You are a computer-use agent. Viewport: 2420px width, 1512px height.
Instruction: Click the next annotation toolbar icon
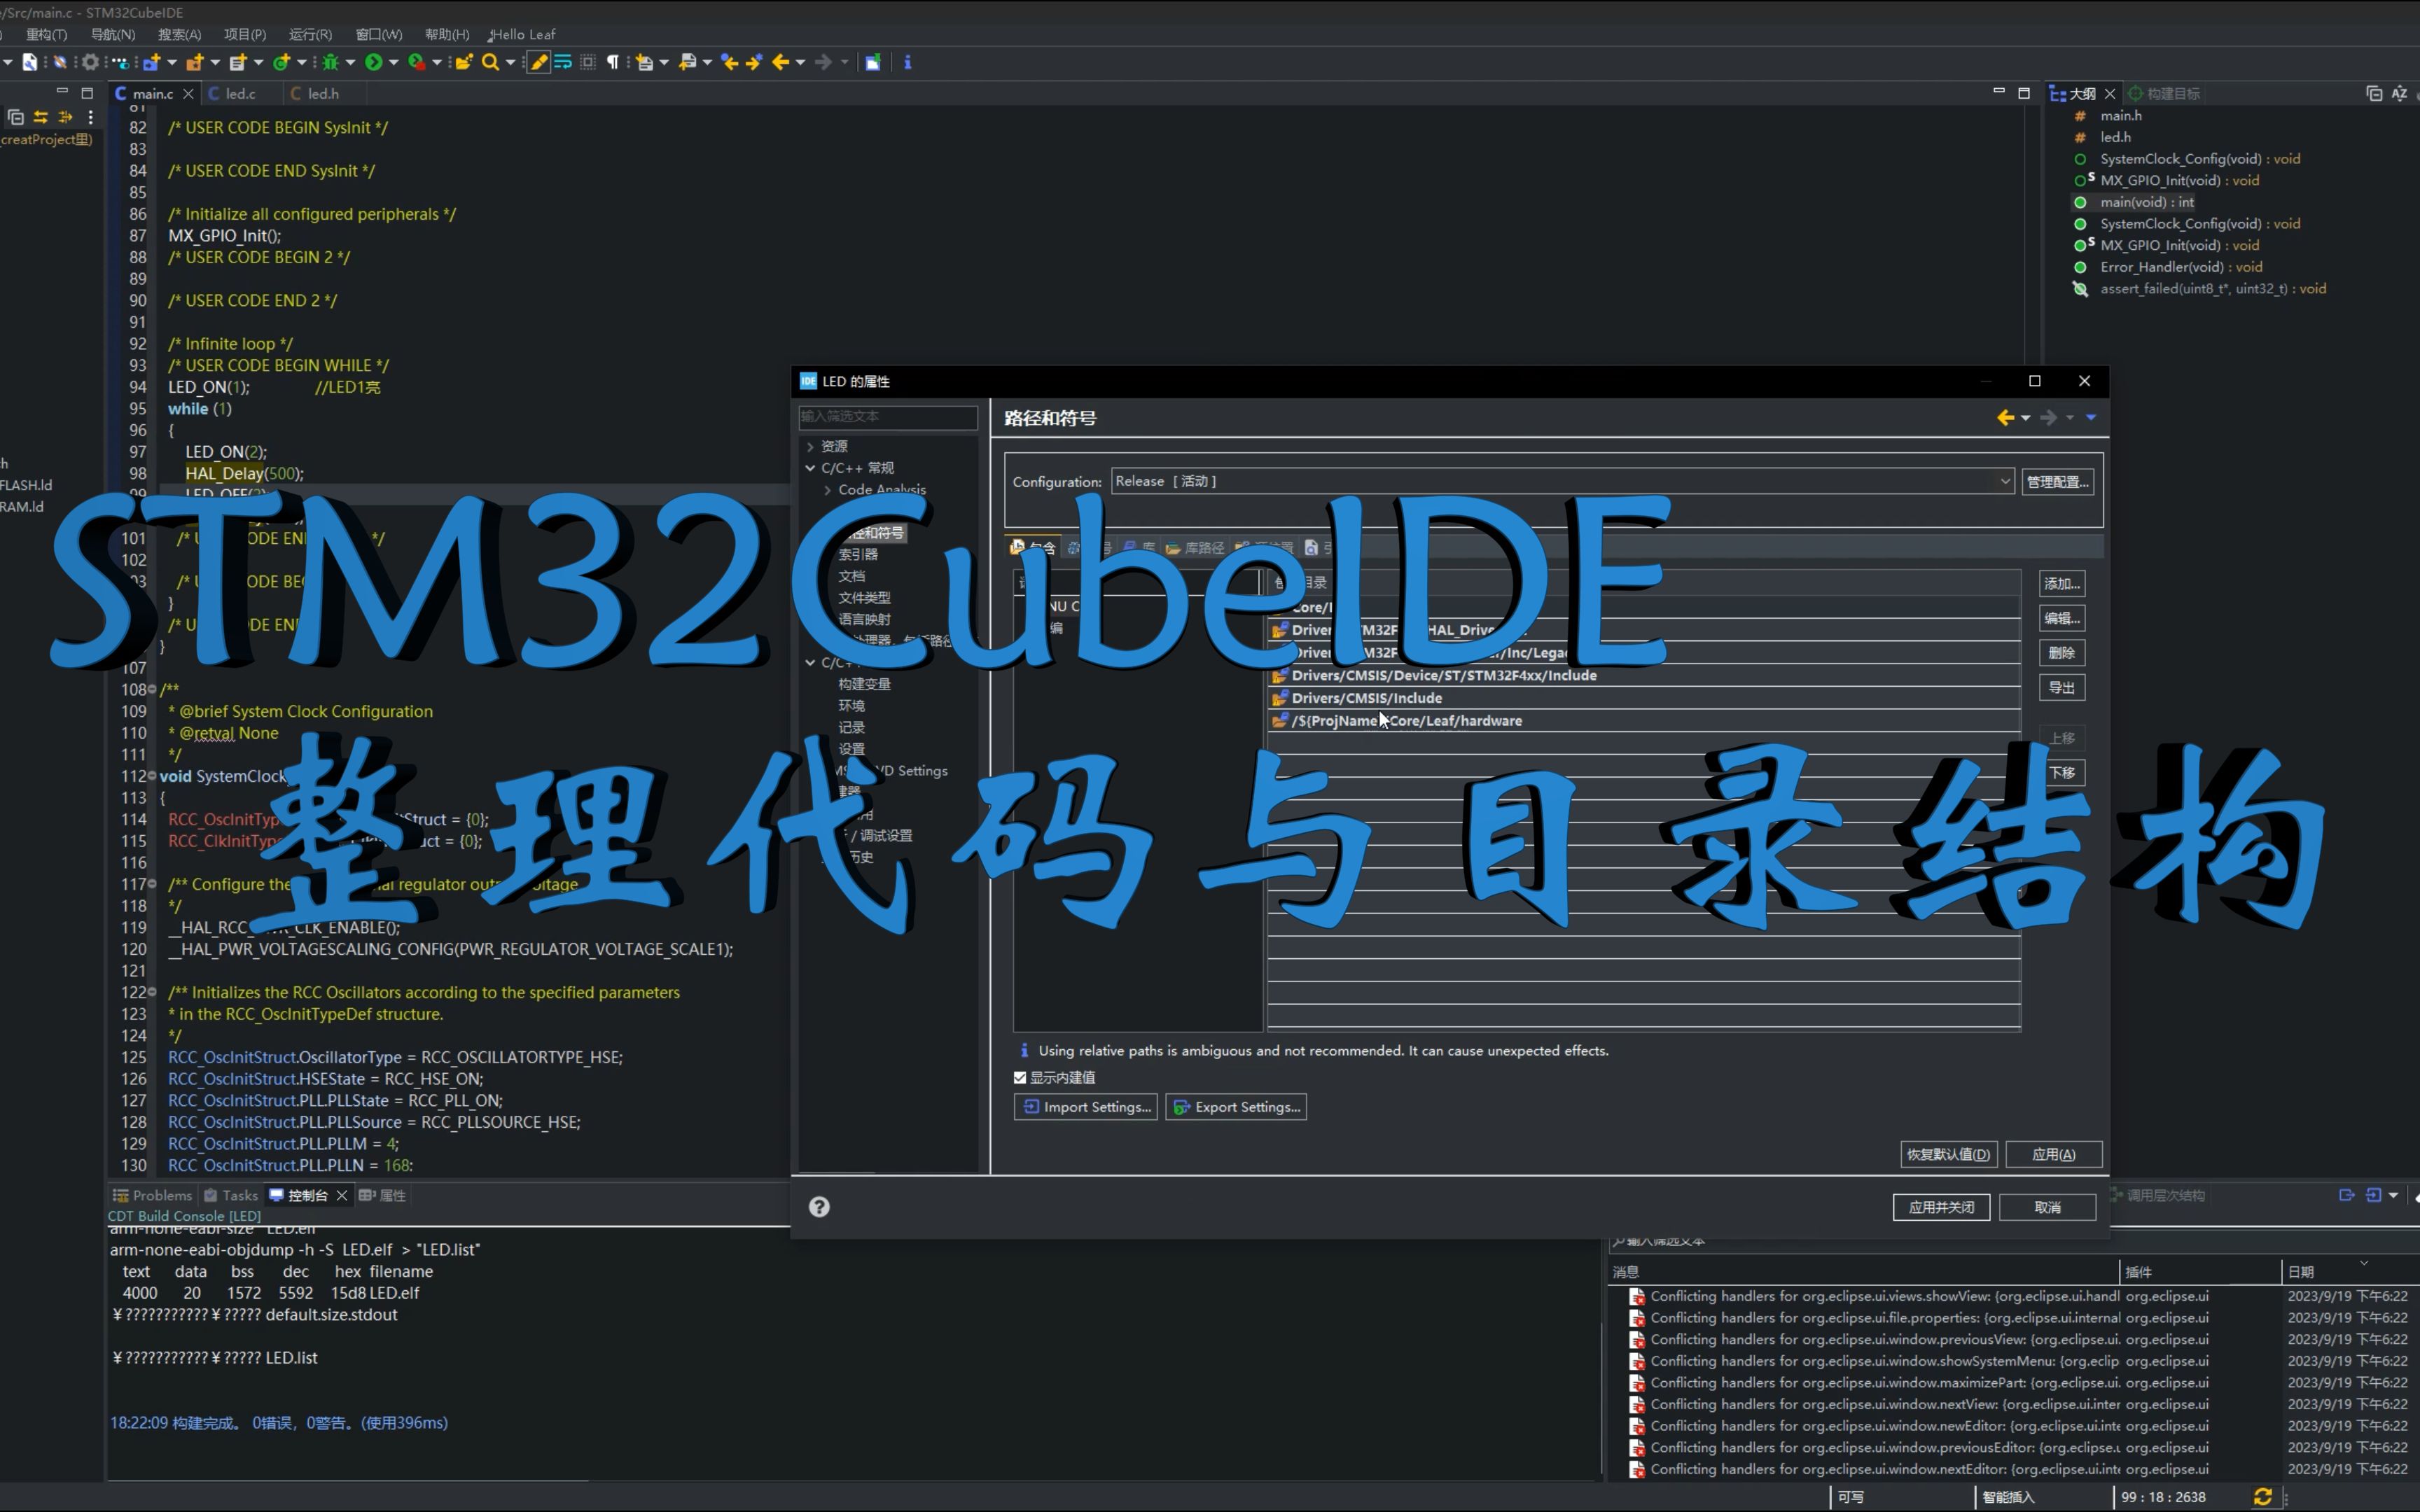pos(645,62)
